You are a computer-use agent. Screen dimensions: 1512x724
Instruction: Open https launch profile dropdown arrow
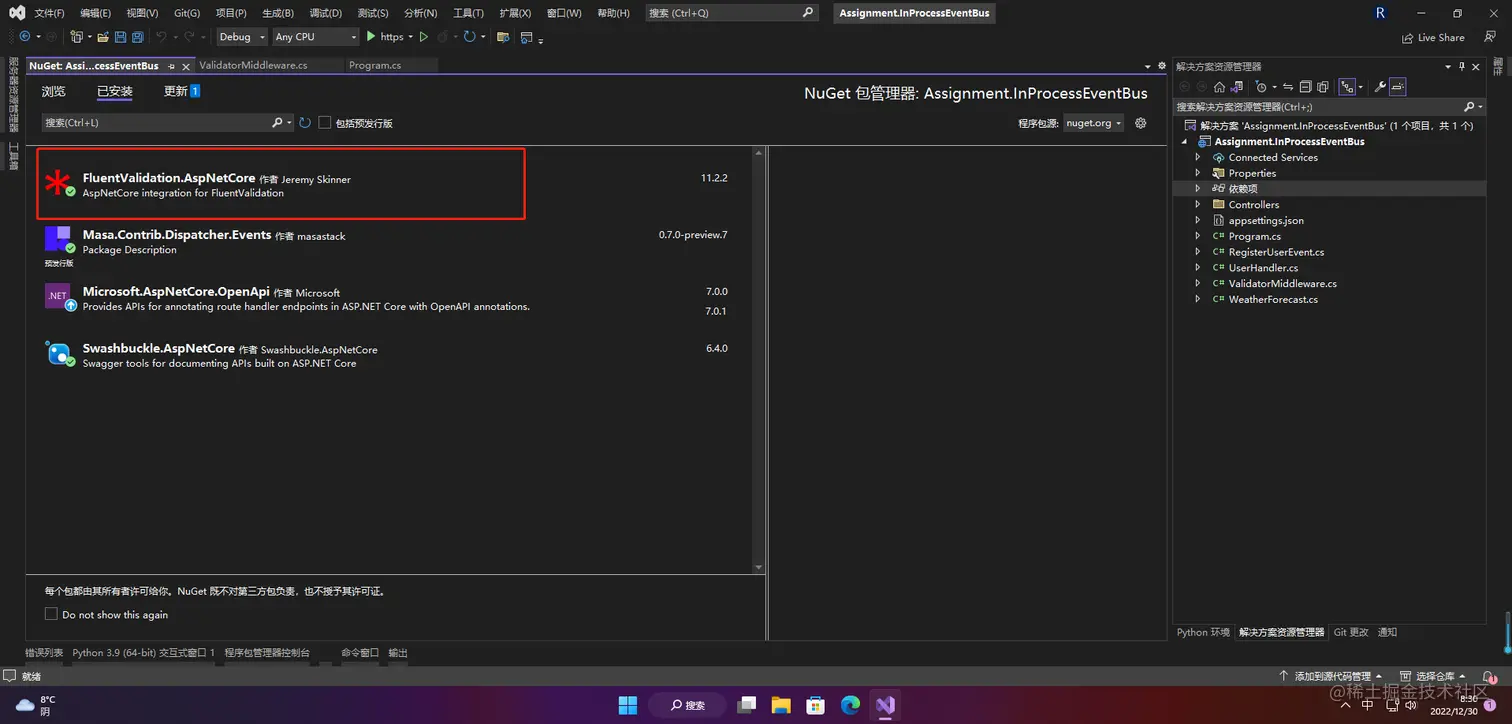(x=410, y=37)
